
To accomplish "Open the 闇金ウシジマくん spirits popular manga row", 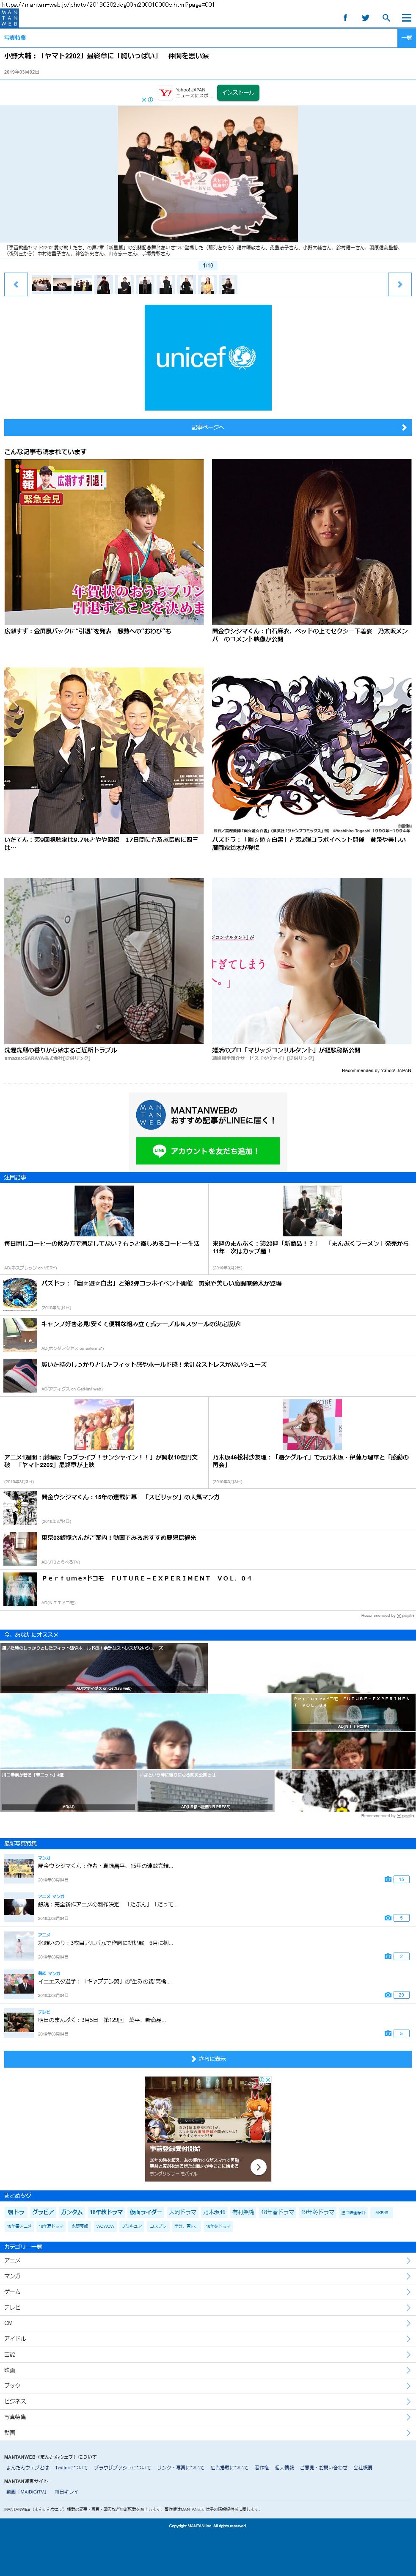I will [208, 1508].
